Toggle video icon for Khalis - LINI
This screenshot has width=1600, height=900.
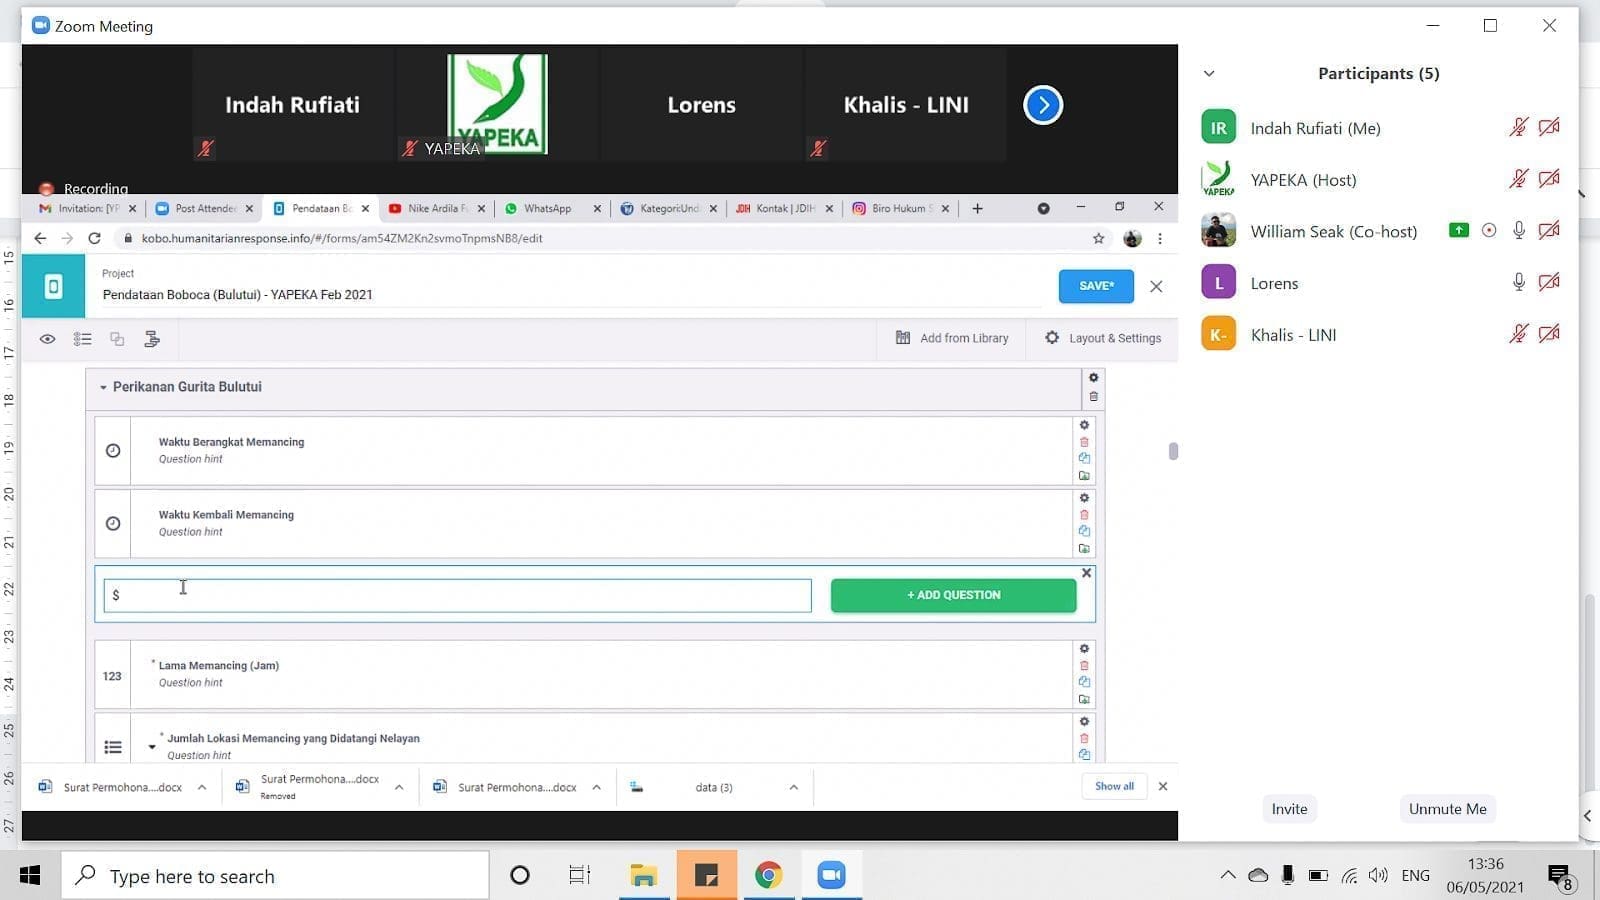tap(1548, 334)
